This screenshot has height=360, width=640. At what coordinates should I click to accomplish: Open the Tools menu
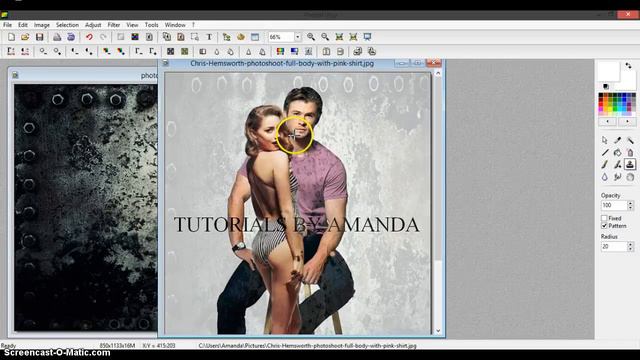pyautogui.click(x=151, y=25)
